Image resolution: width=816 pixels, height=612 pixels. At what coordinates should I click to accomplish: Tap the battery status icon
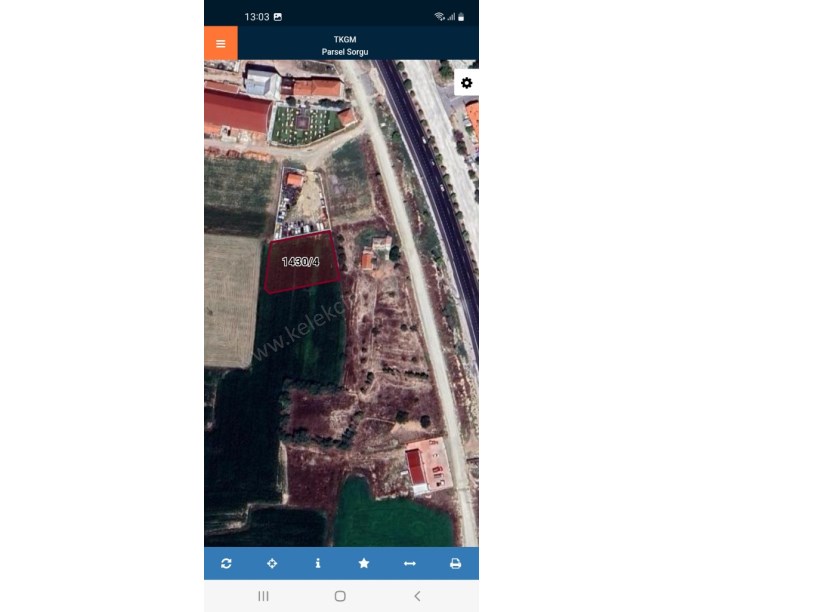coord(461,17)
